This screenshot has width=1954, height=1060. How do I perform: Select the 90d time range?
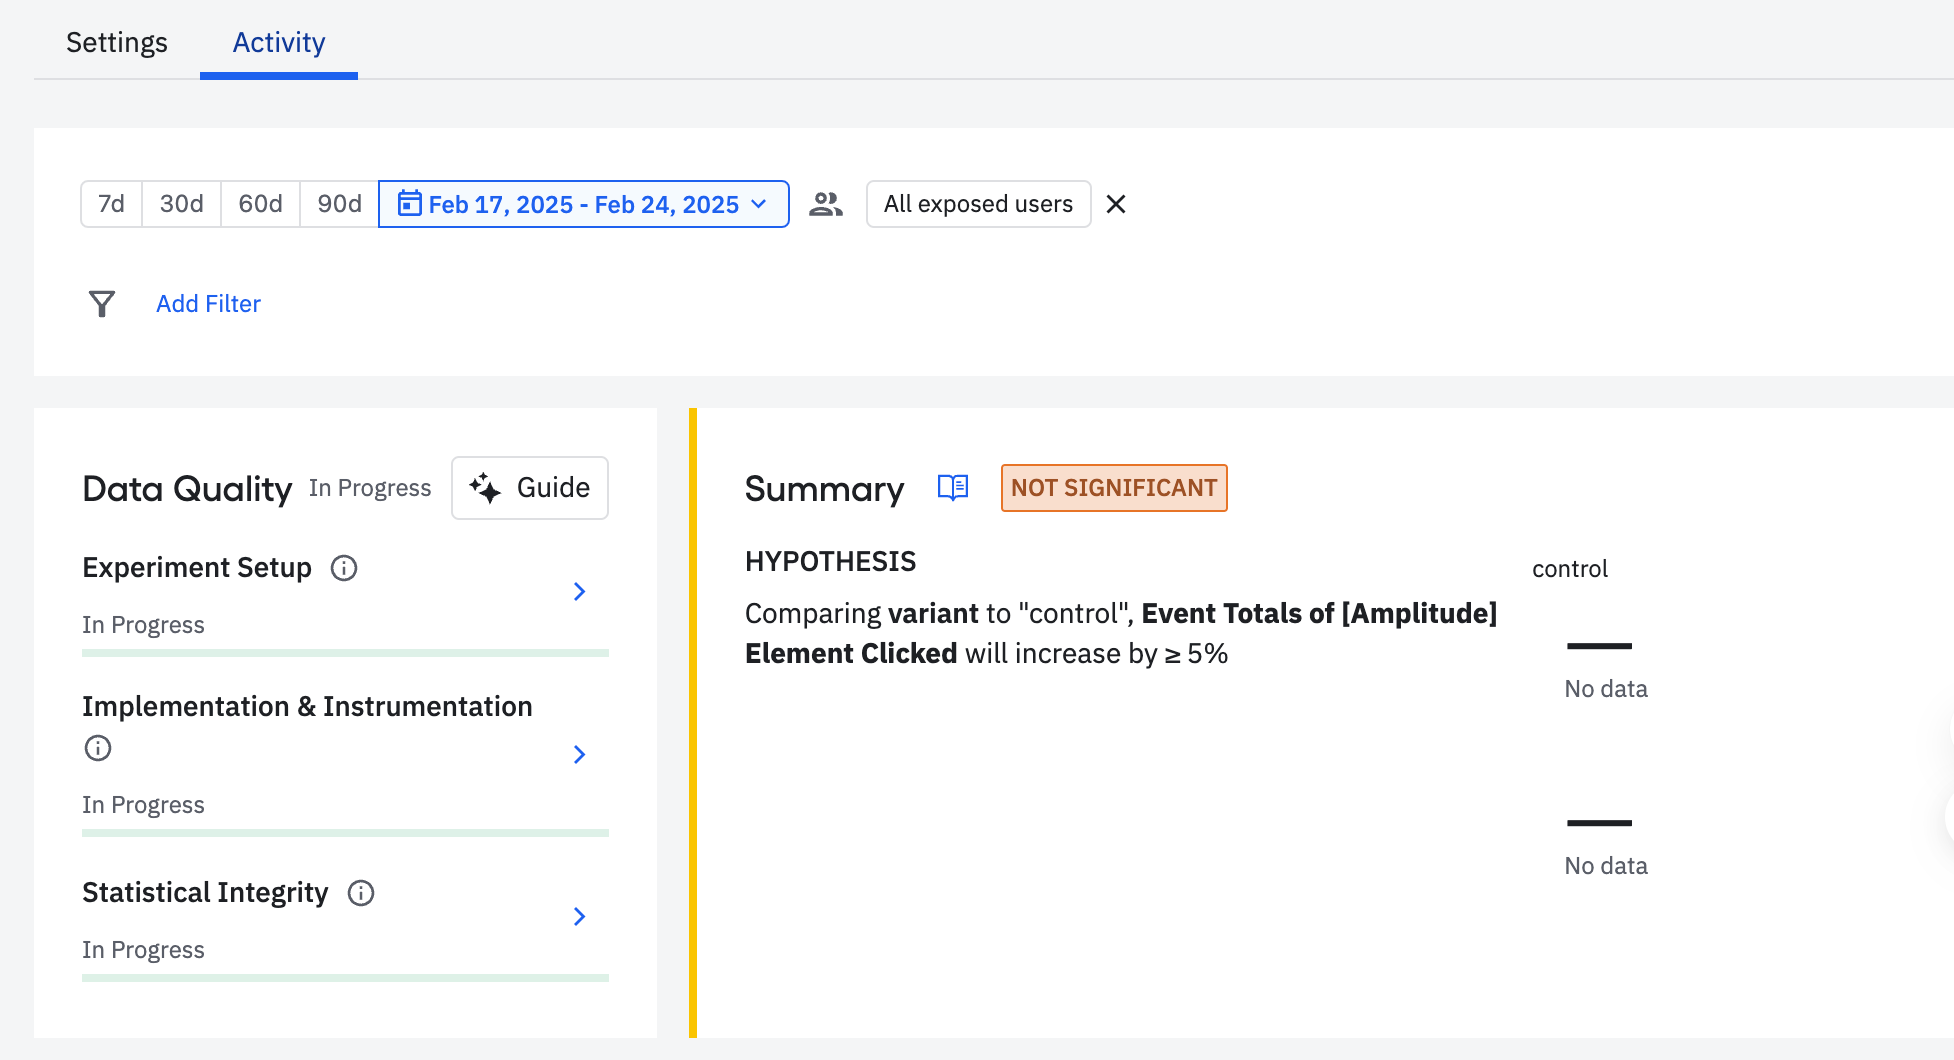coord(339,204)
